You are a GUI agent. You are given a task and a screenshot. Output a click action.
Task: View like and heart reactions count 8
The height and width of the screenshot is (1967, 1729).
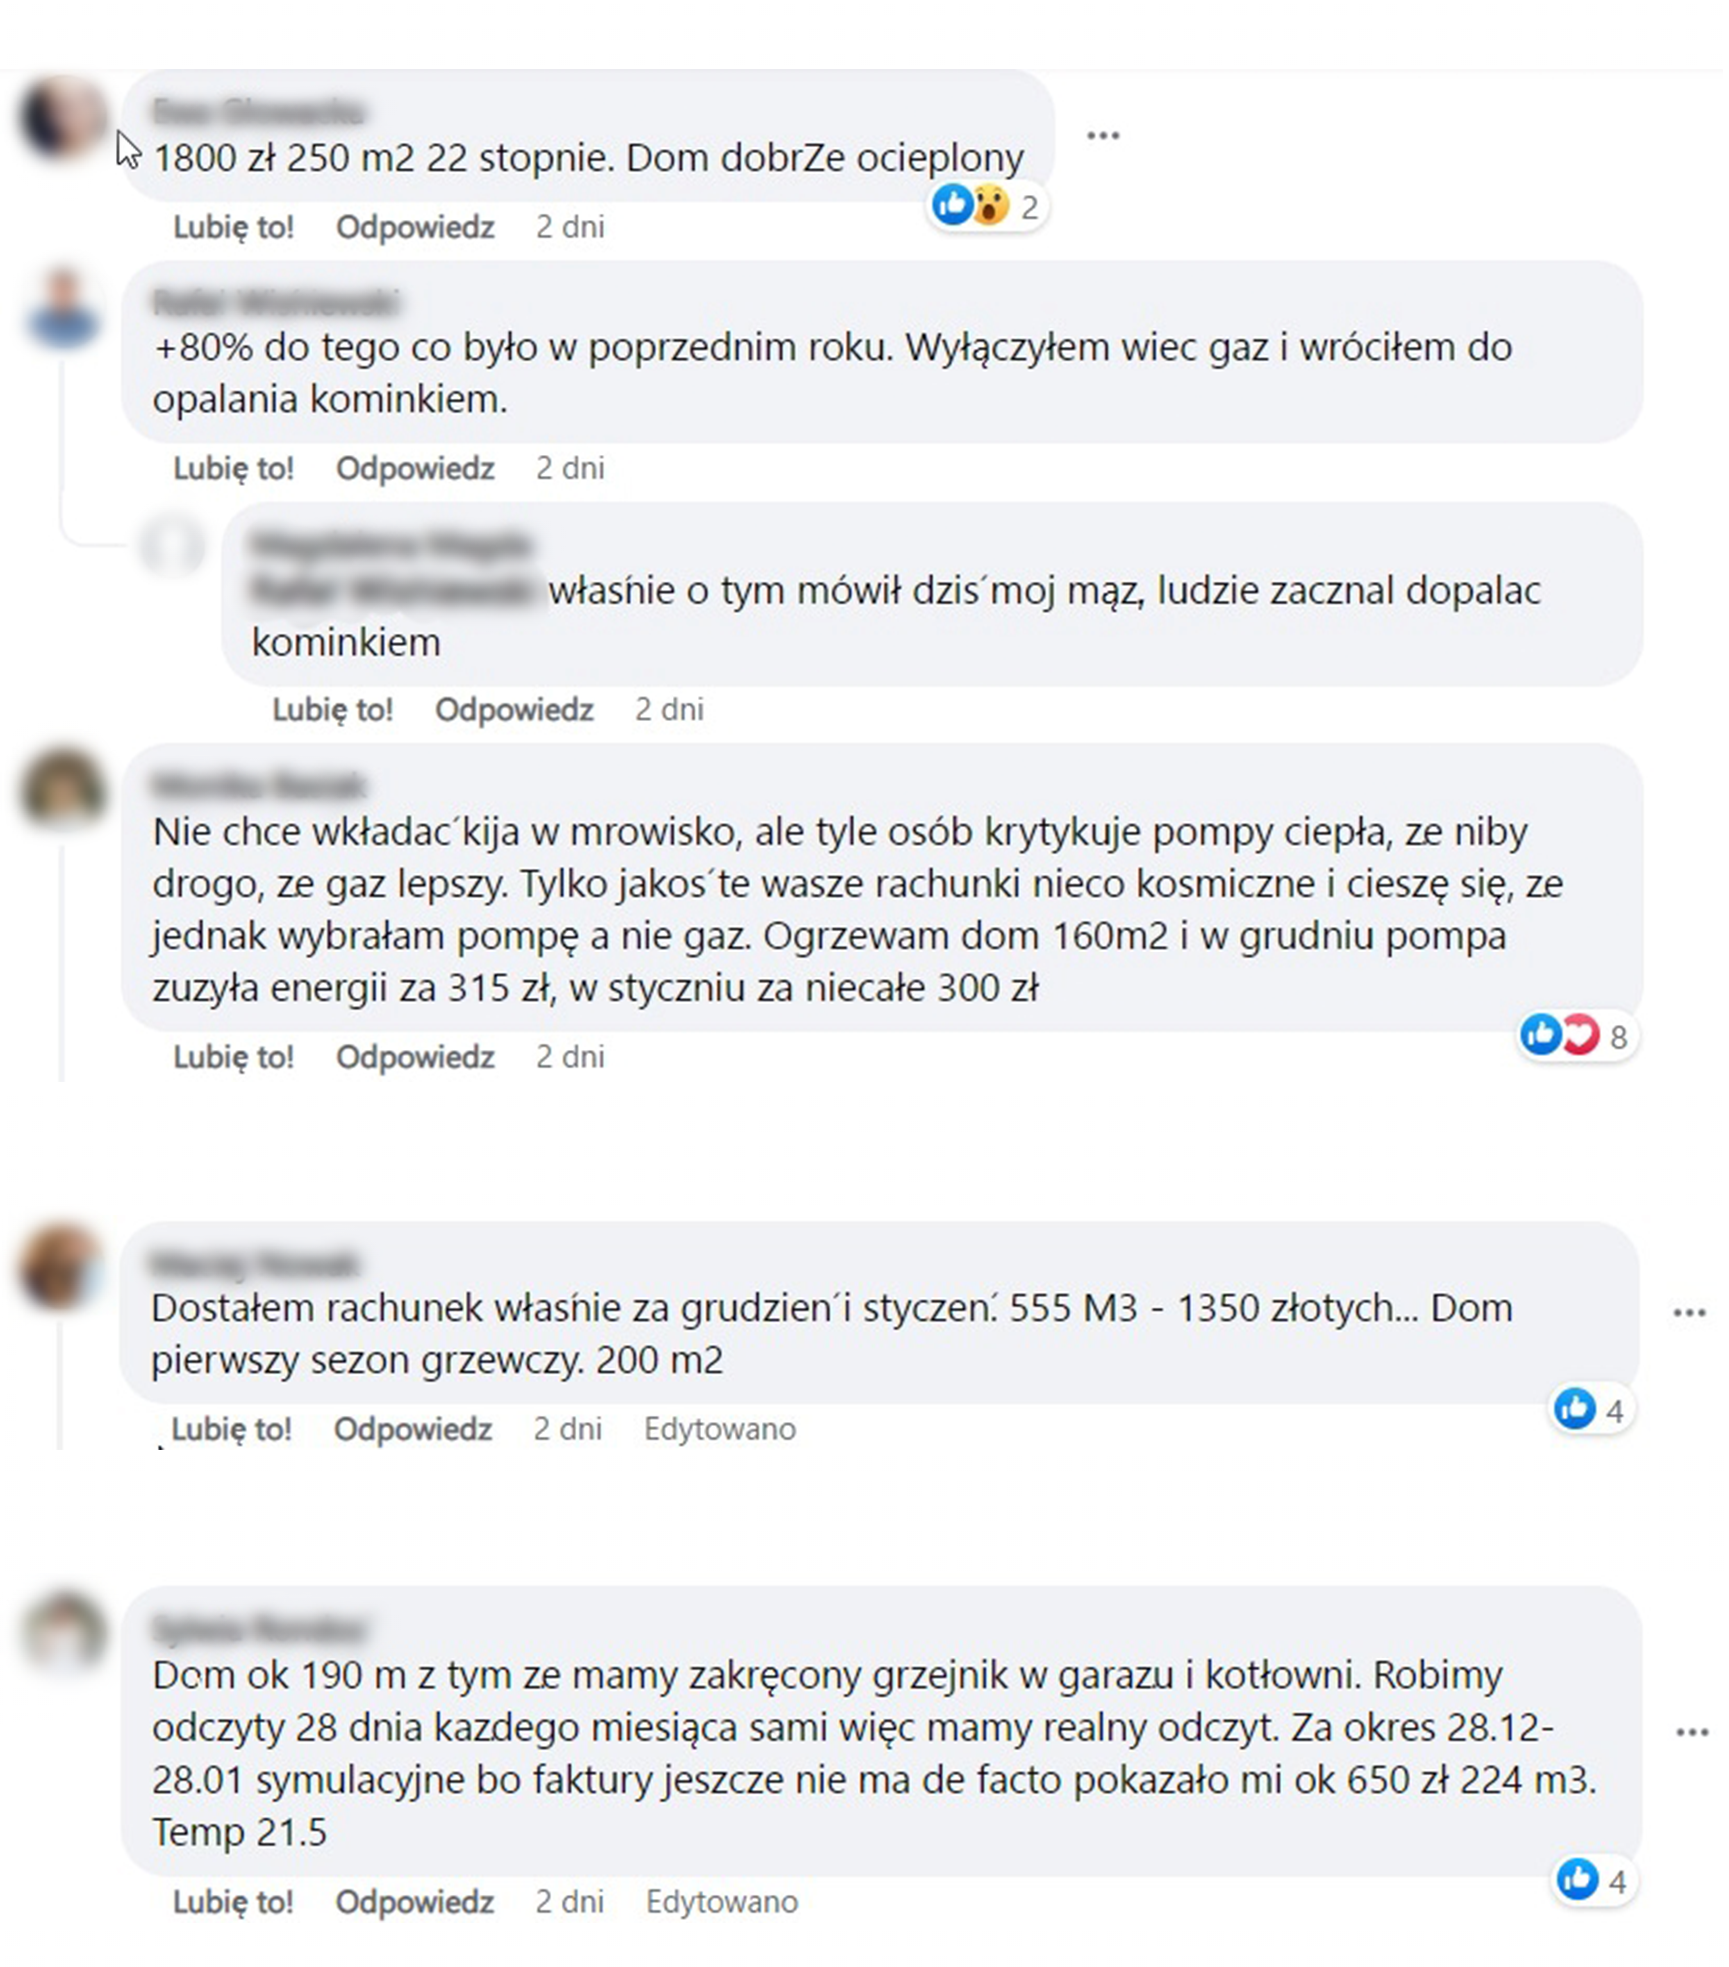1576,1035
